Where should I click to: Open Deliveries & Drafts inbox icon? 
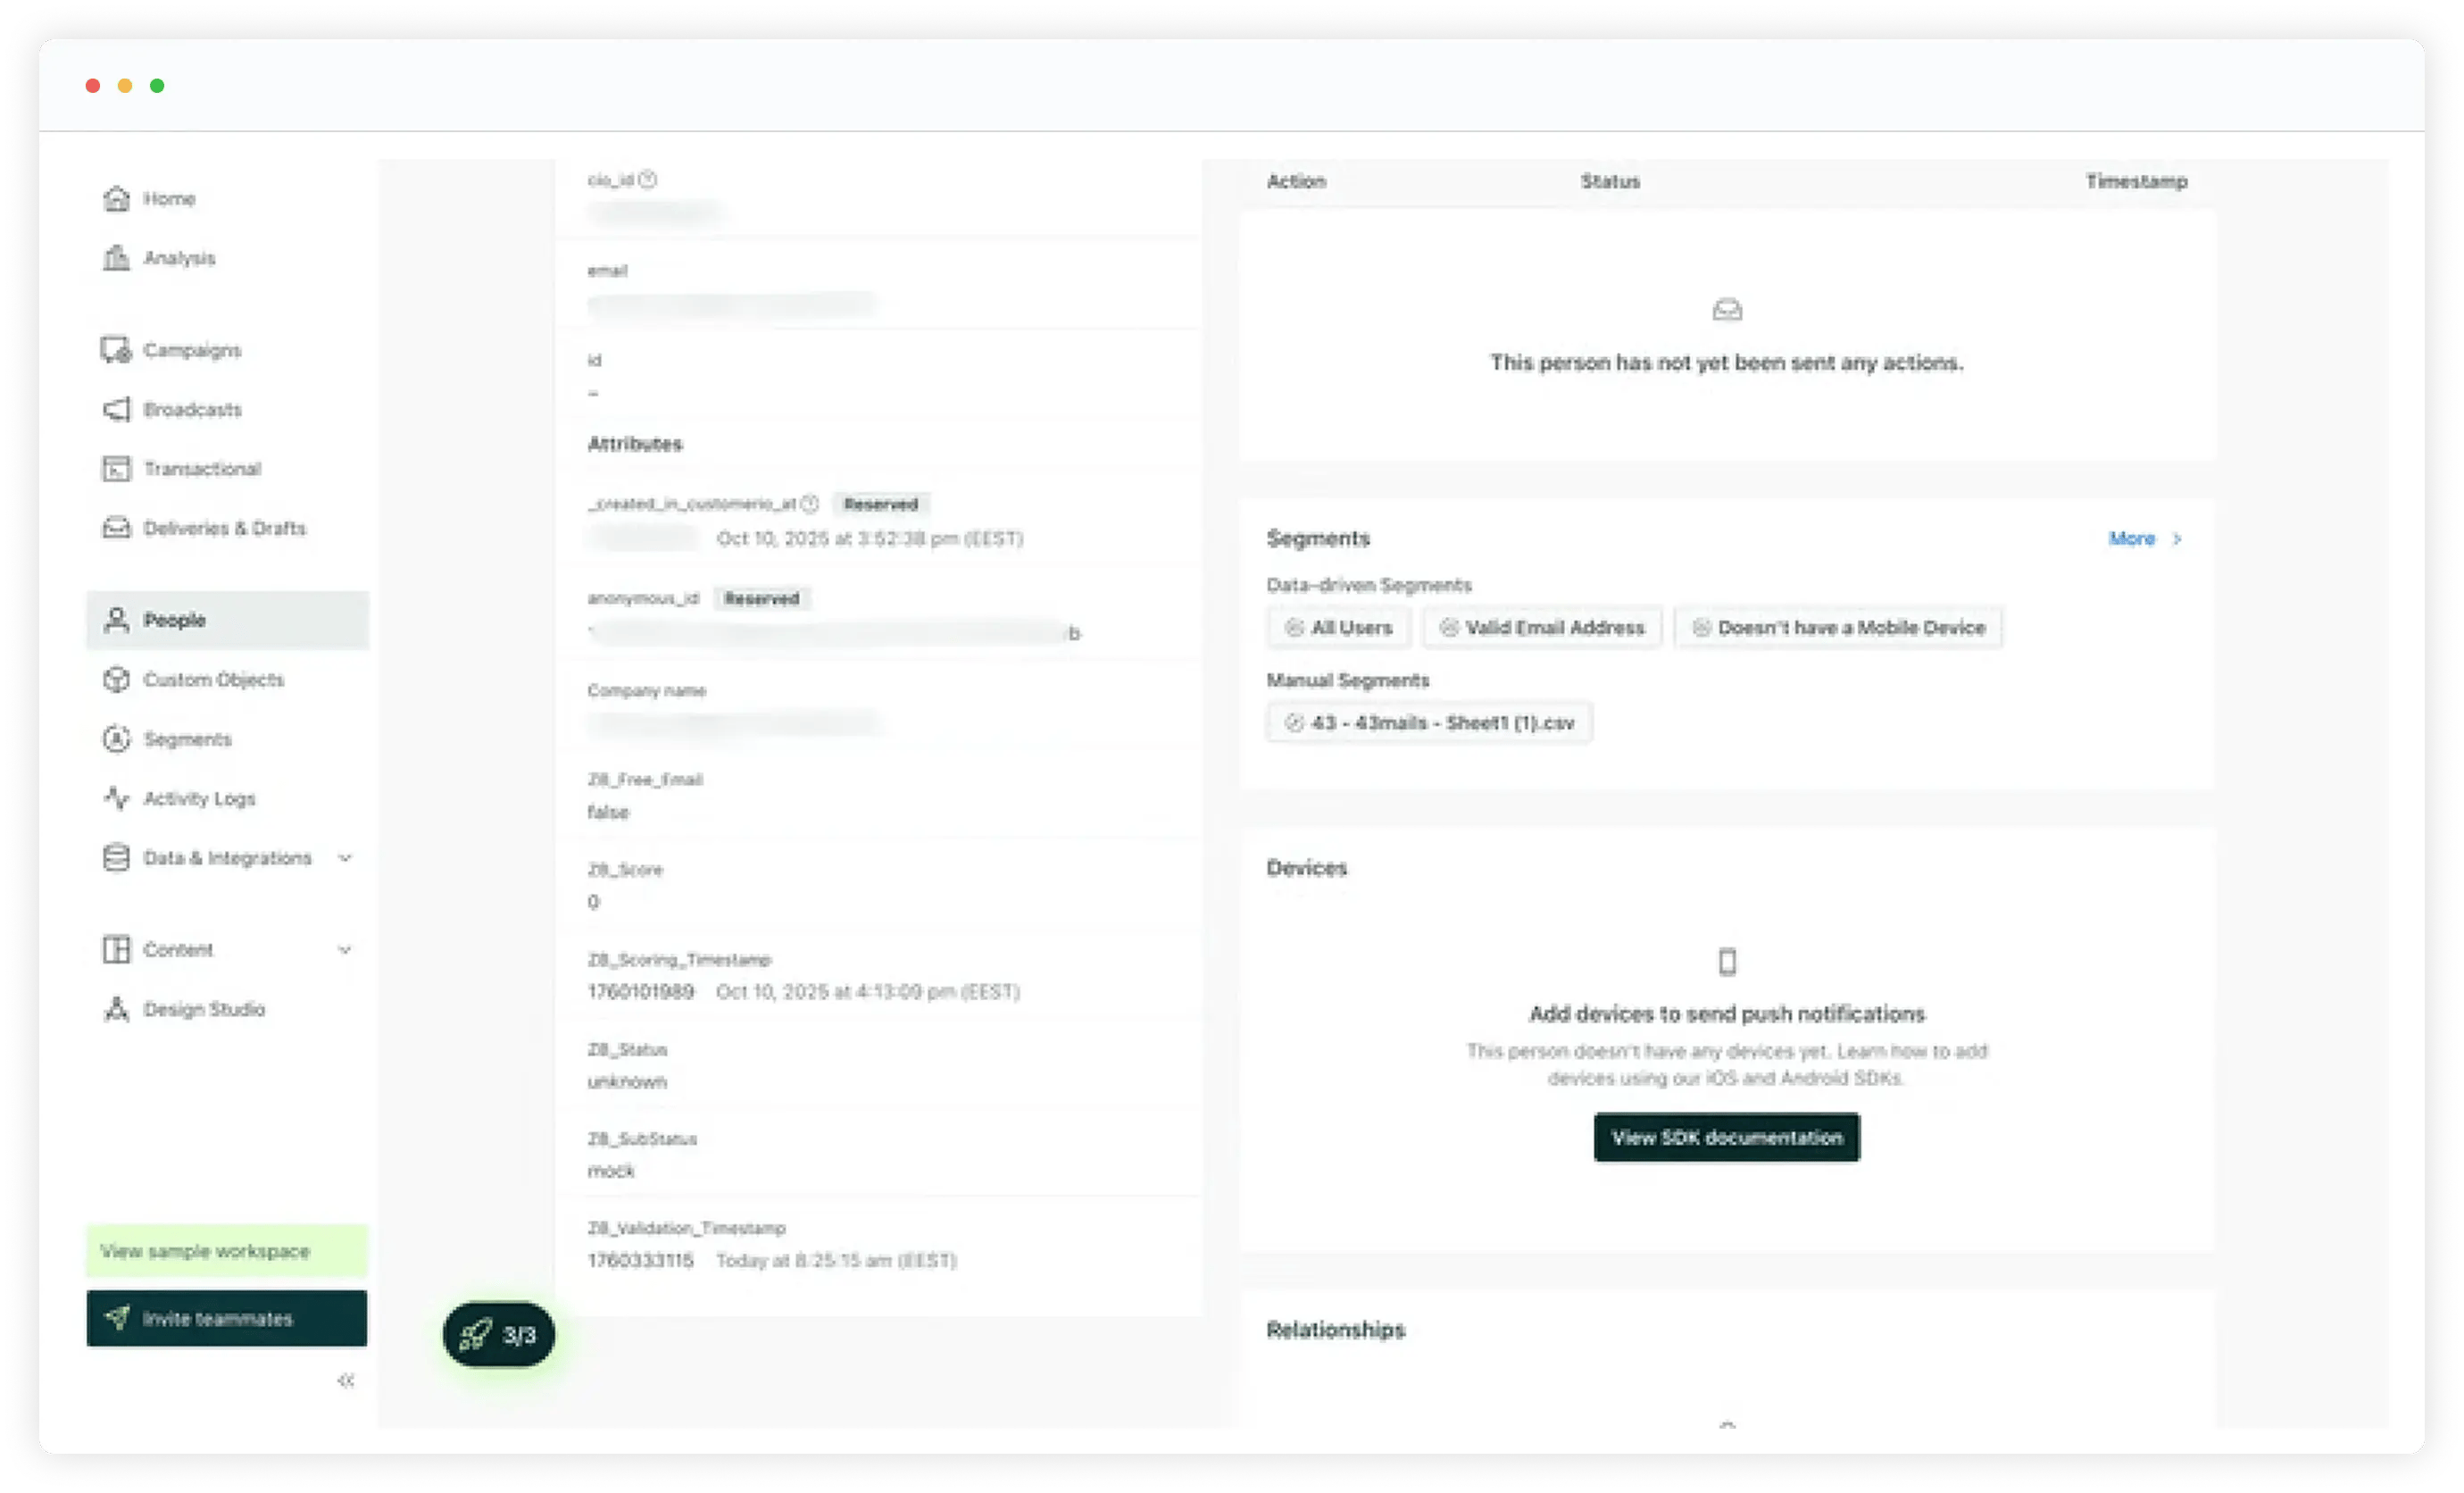pyautogui.click(x=116, y=528)
